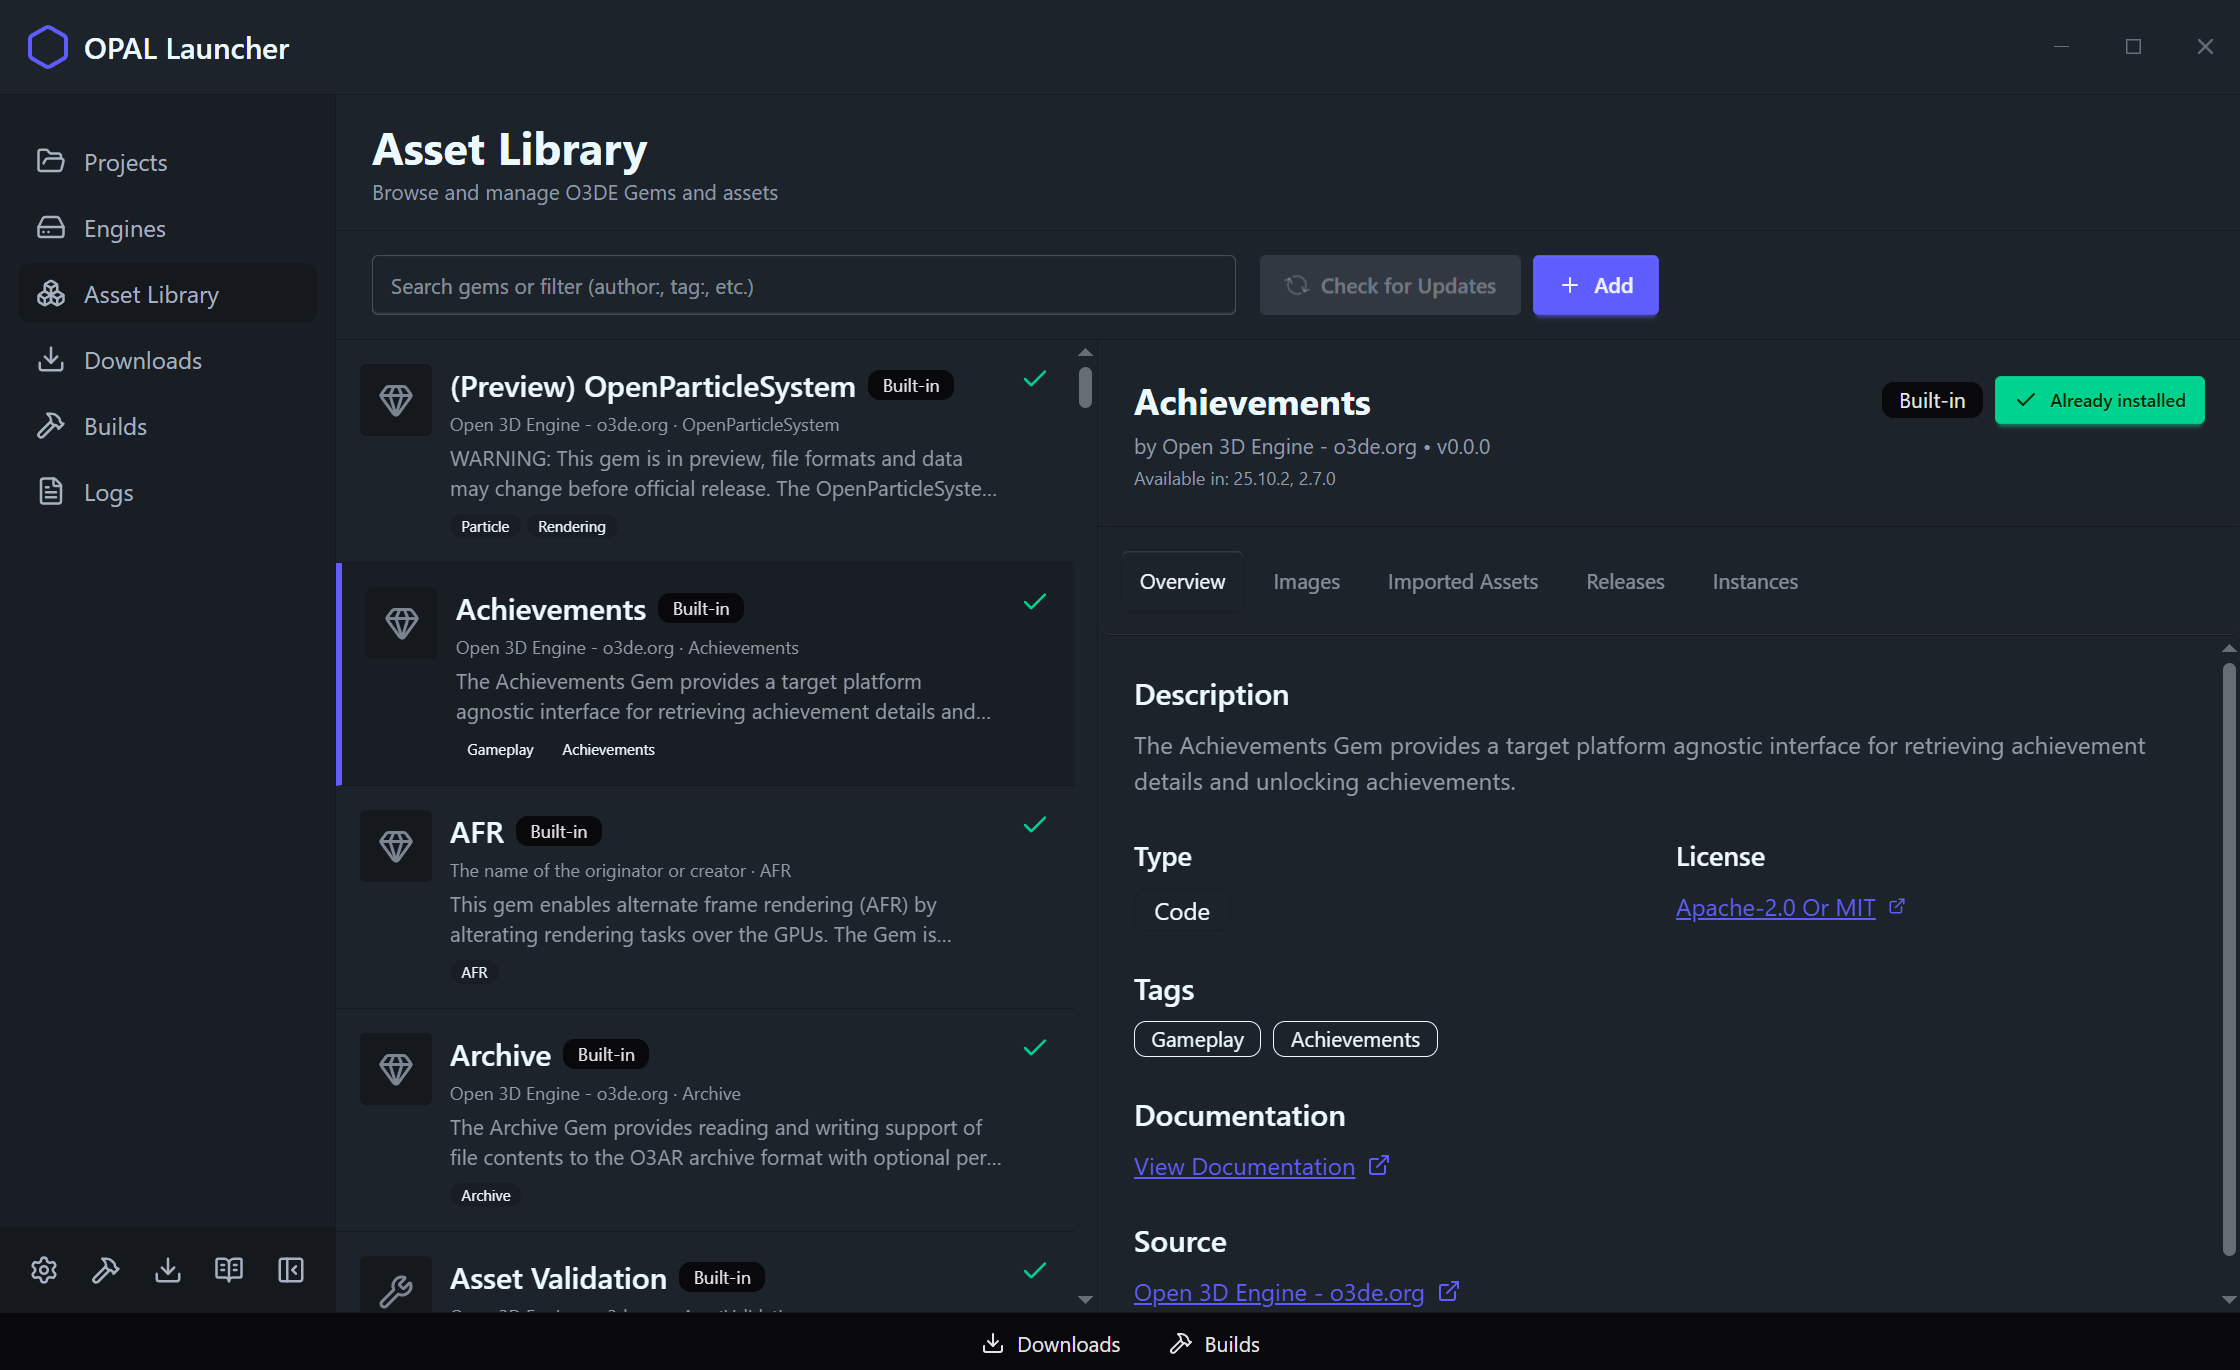Click the Rendering tag on OpenParticleSystem
Viewport: 2240px width, 1370px height.
pos(572,527)
